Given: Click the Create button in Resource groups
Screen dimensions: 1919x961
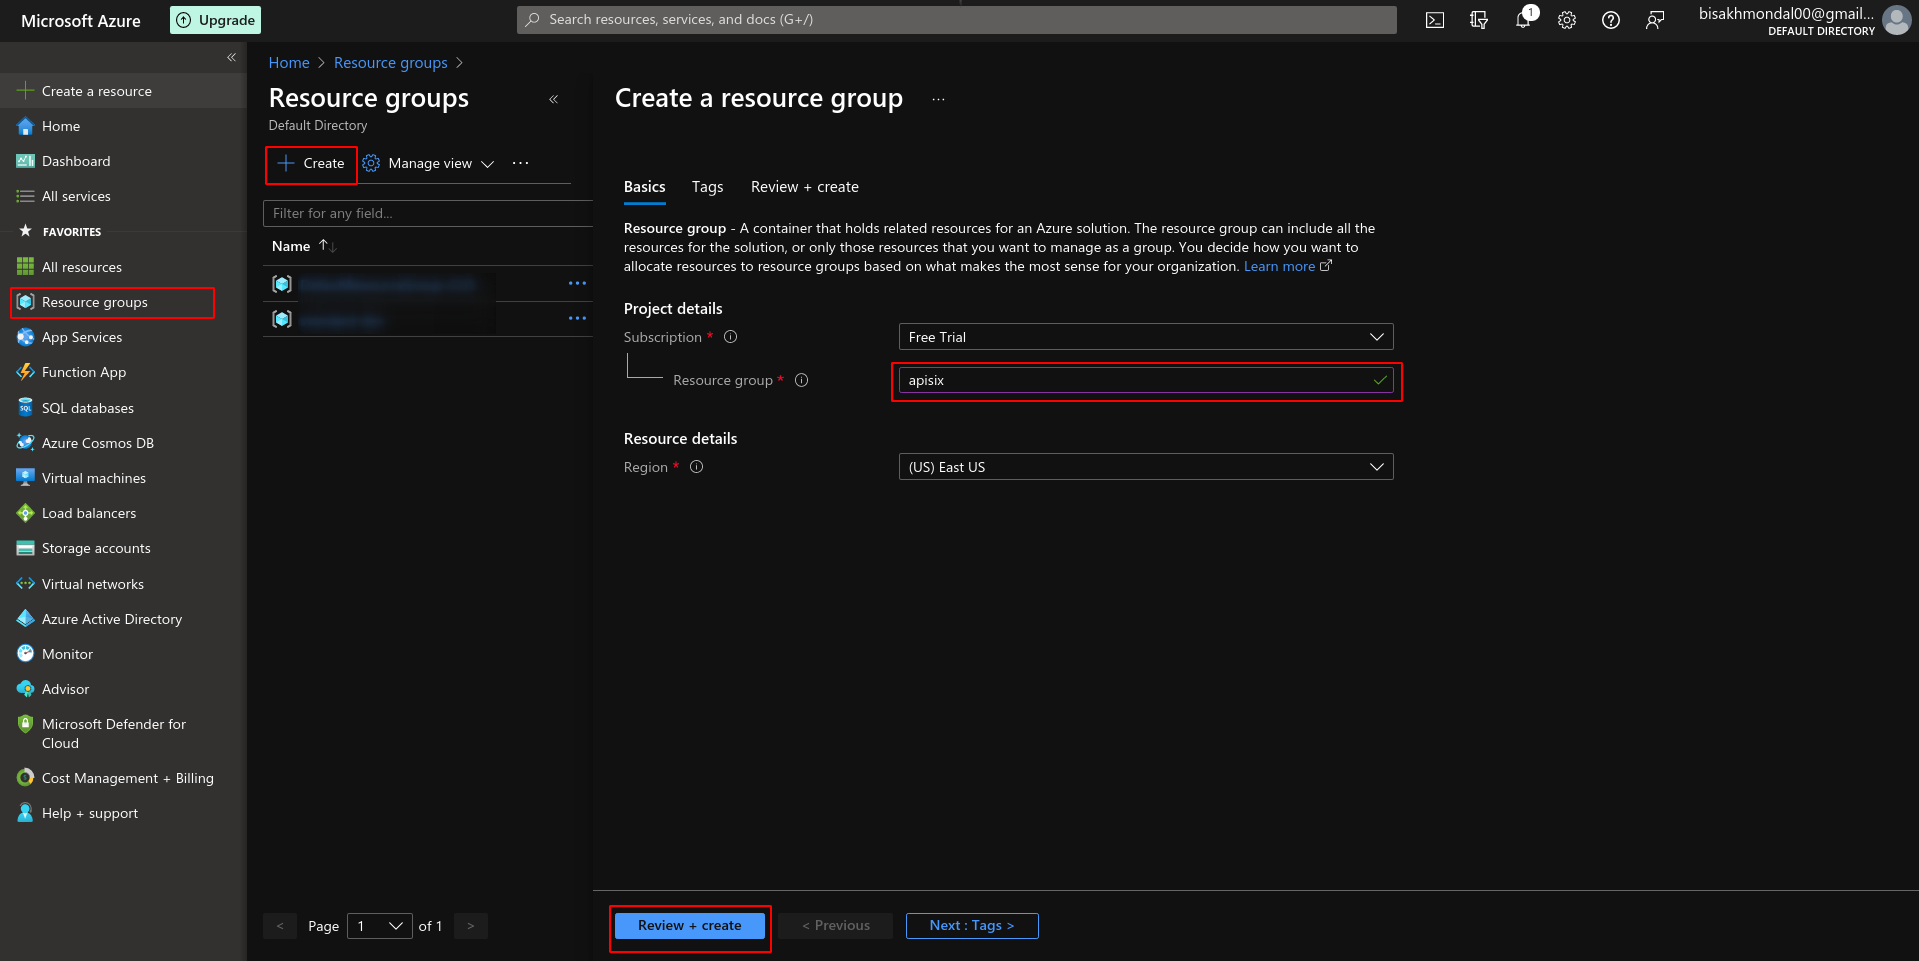Looking at the screenshot, I should tap(311, 163).
